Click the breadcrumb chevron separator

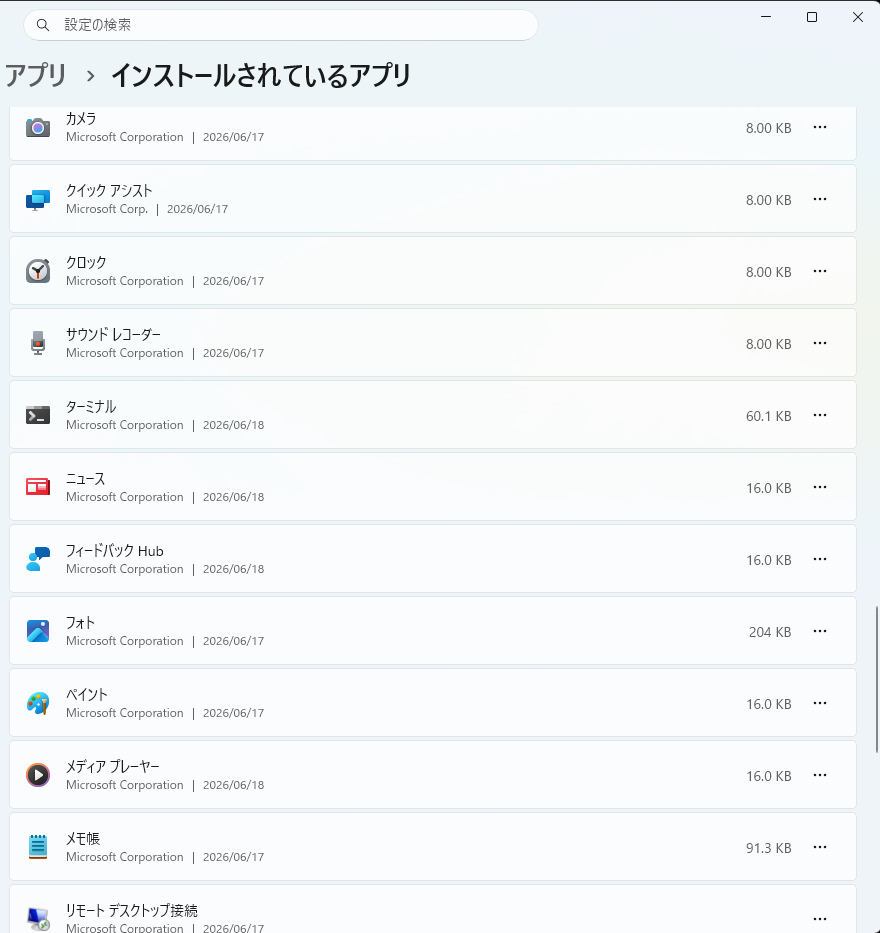coord(90,76)
